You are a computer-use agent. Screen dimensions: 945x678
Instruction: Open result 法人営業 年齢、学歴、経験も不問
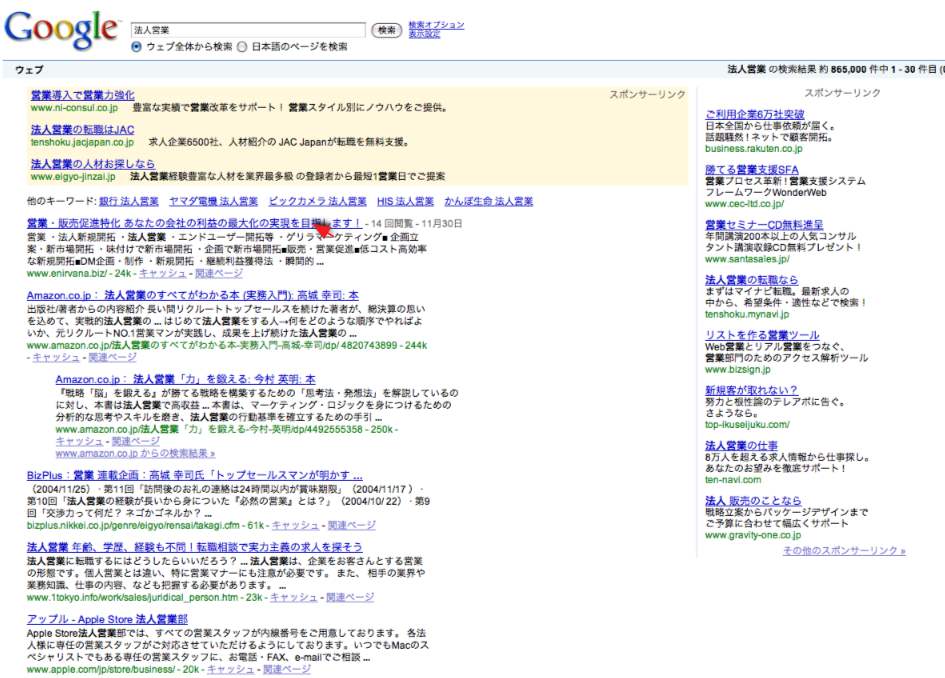195,547
